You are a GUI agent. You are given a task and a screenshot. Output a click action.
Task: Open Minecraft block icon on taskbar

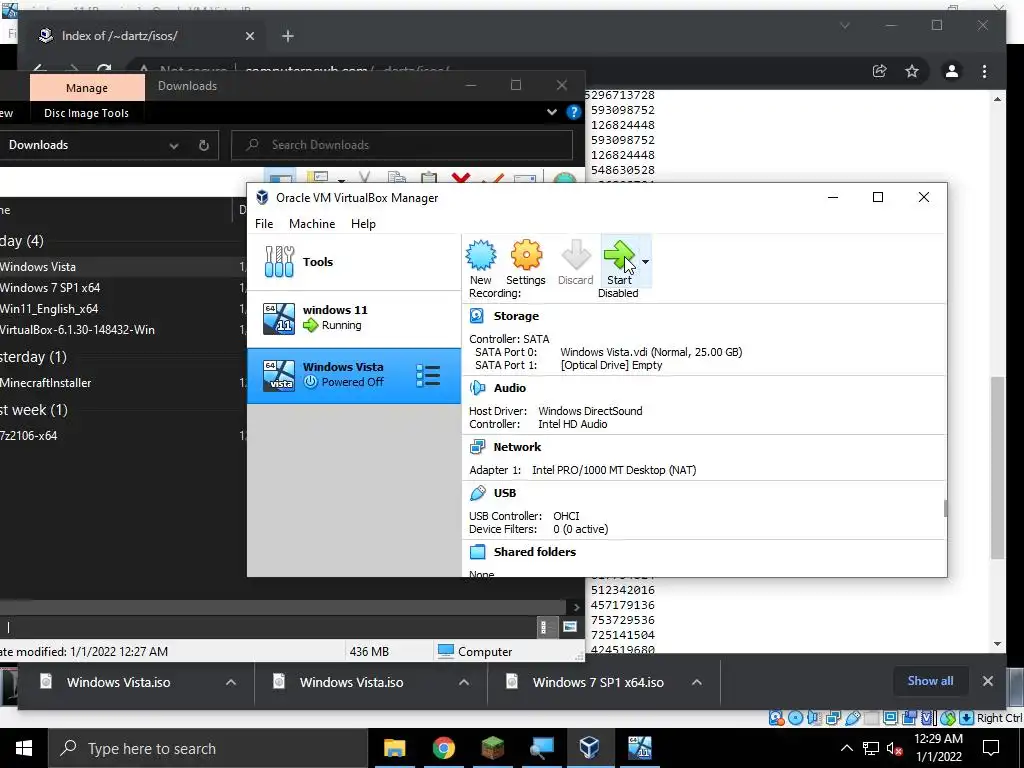coord(493,748)
